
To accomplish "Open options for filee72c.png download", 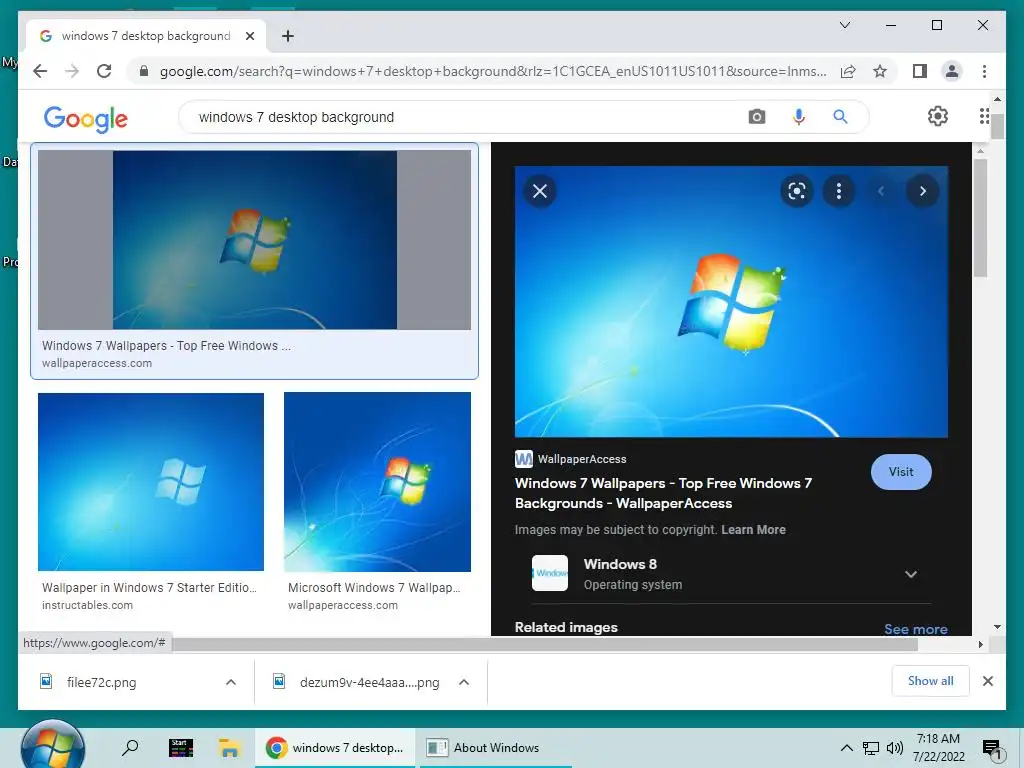I will pos(231,682).
